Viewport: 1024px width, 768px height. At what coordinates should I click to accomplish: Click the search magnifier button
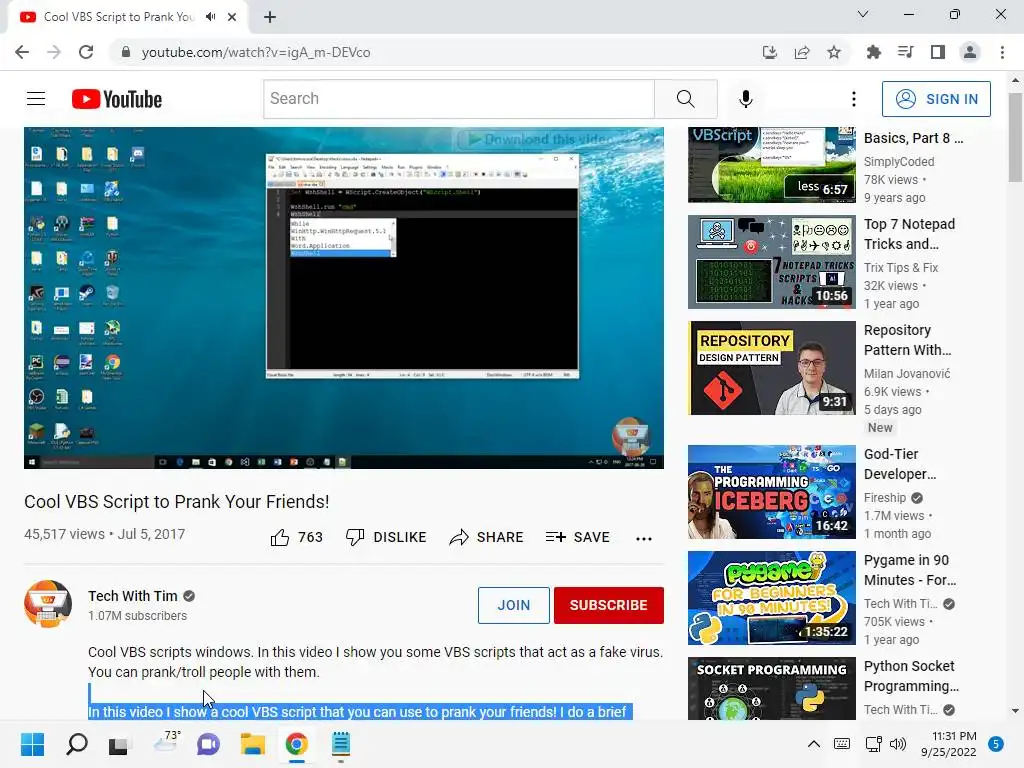point(686,99)
